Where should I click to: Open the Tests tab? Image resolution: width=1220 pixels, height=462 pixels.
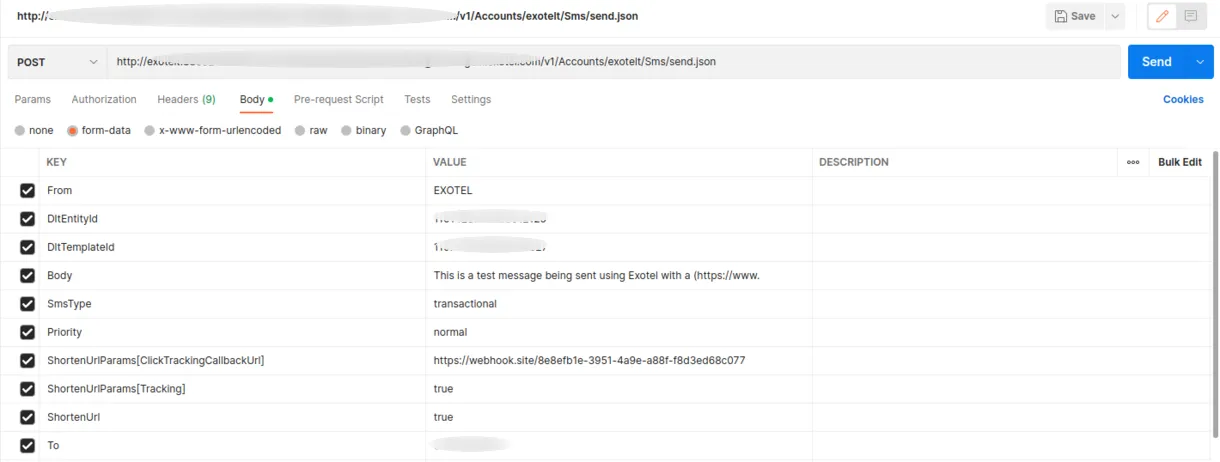pyautogui.click(x=417, y=100)
